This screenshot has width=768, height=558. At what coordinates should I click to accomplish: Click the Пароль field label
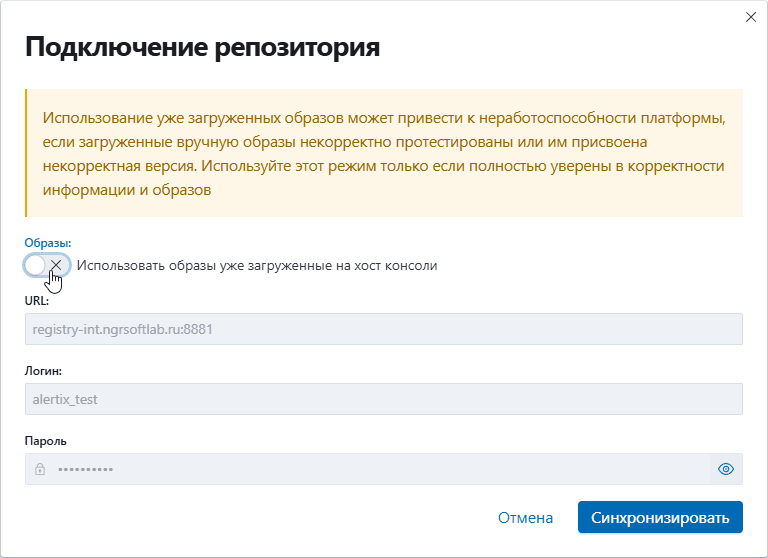click(x=46, y=441)
